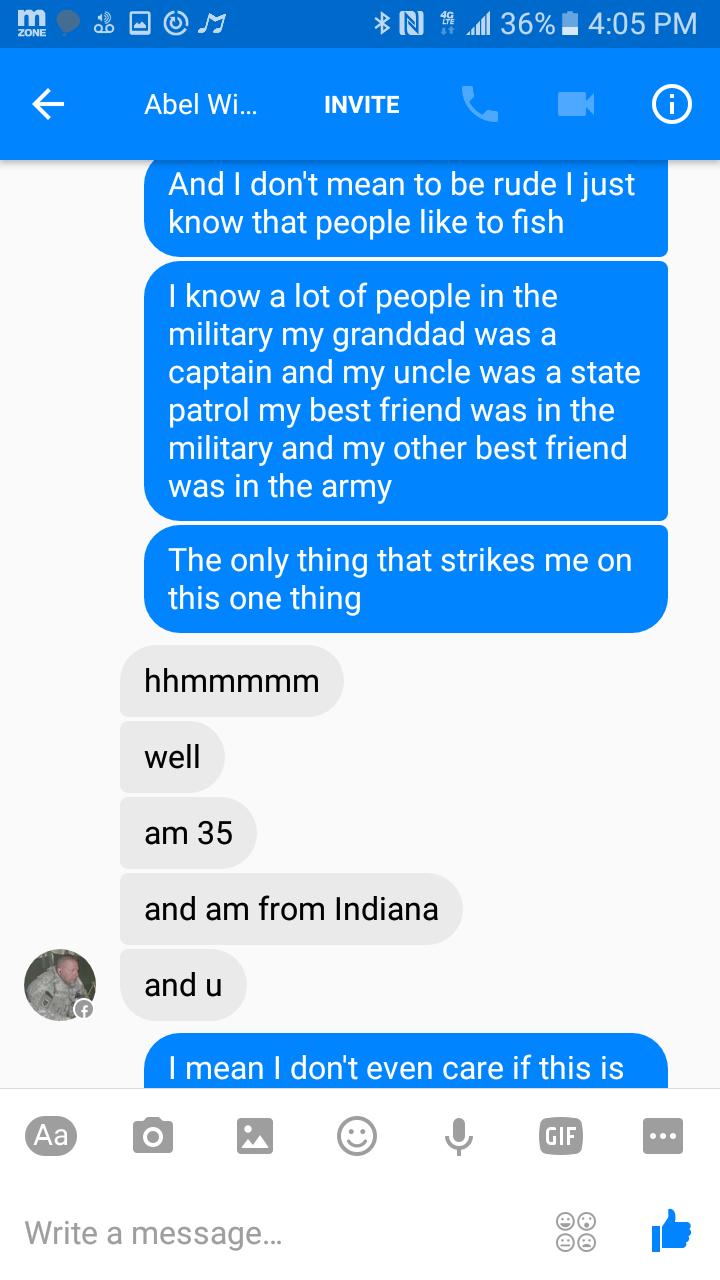The image size is (720, 1280).
Task: Select the 'and am from Indiana' message bubble
Action: (x=291, y=909)
